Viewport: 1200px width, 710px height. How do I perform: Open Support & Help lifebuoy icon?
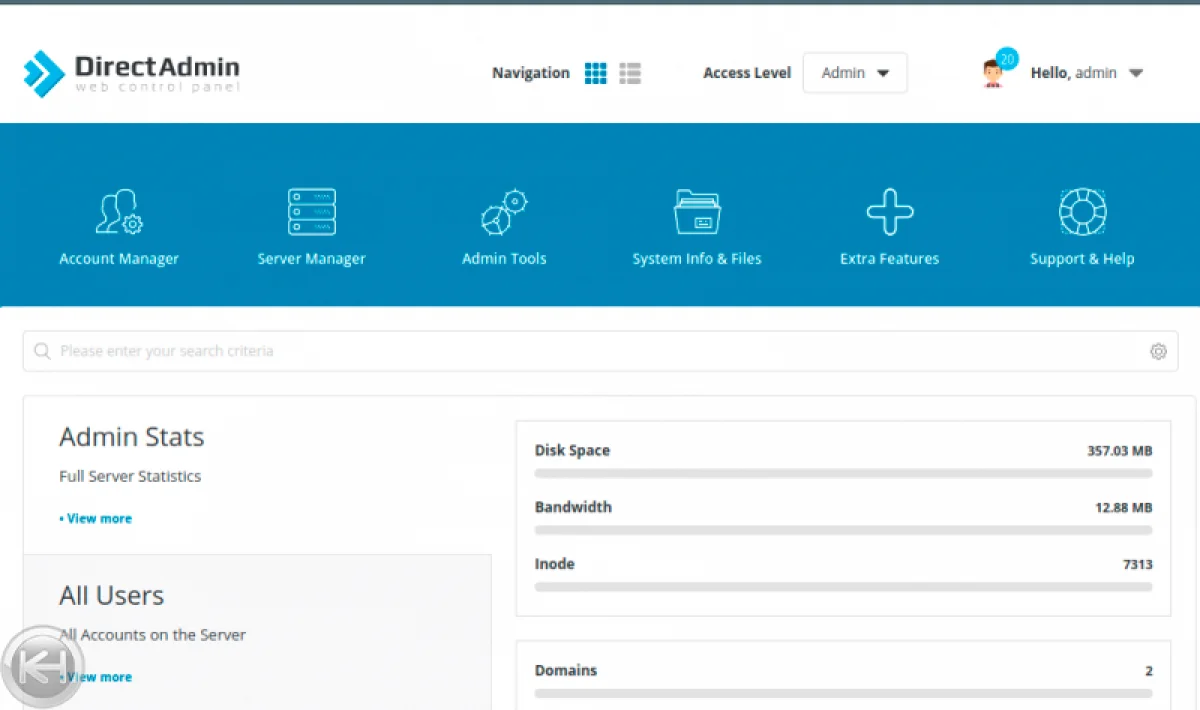[x=1082, y=212]
